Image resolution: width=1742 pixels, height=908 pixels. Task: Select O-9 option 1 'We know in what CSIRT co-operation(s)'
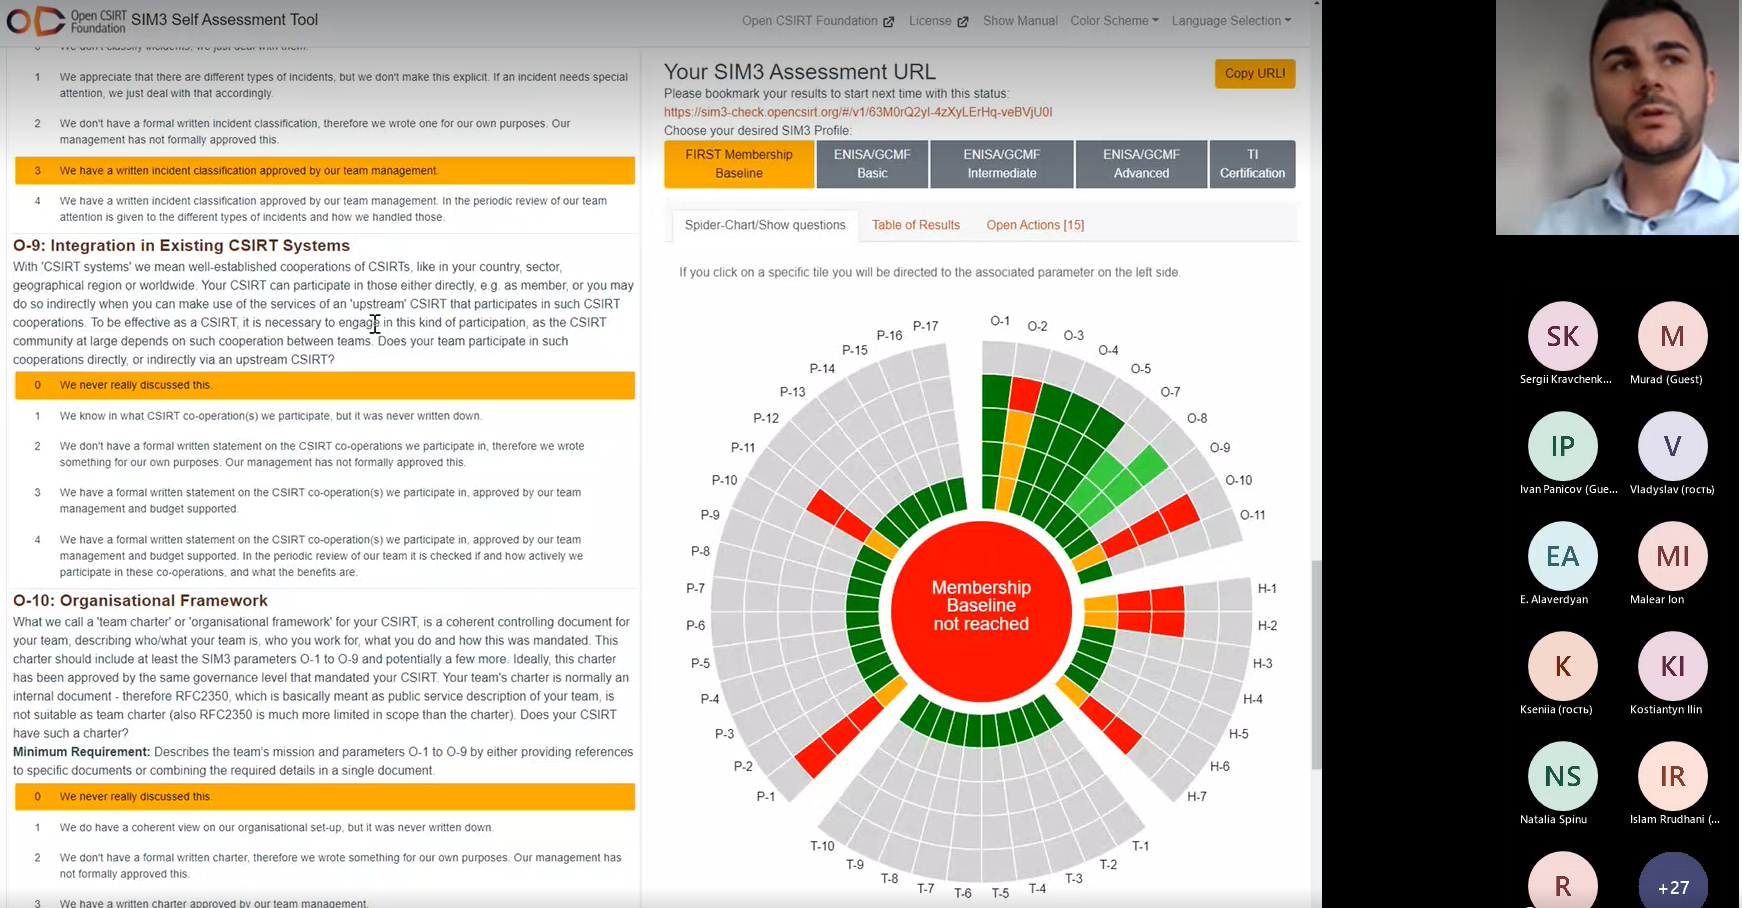325,416
